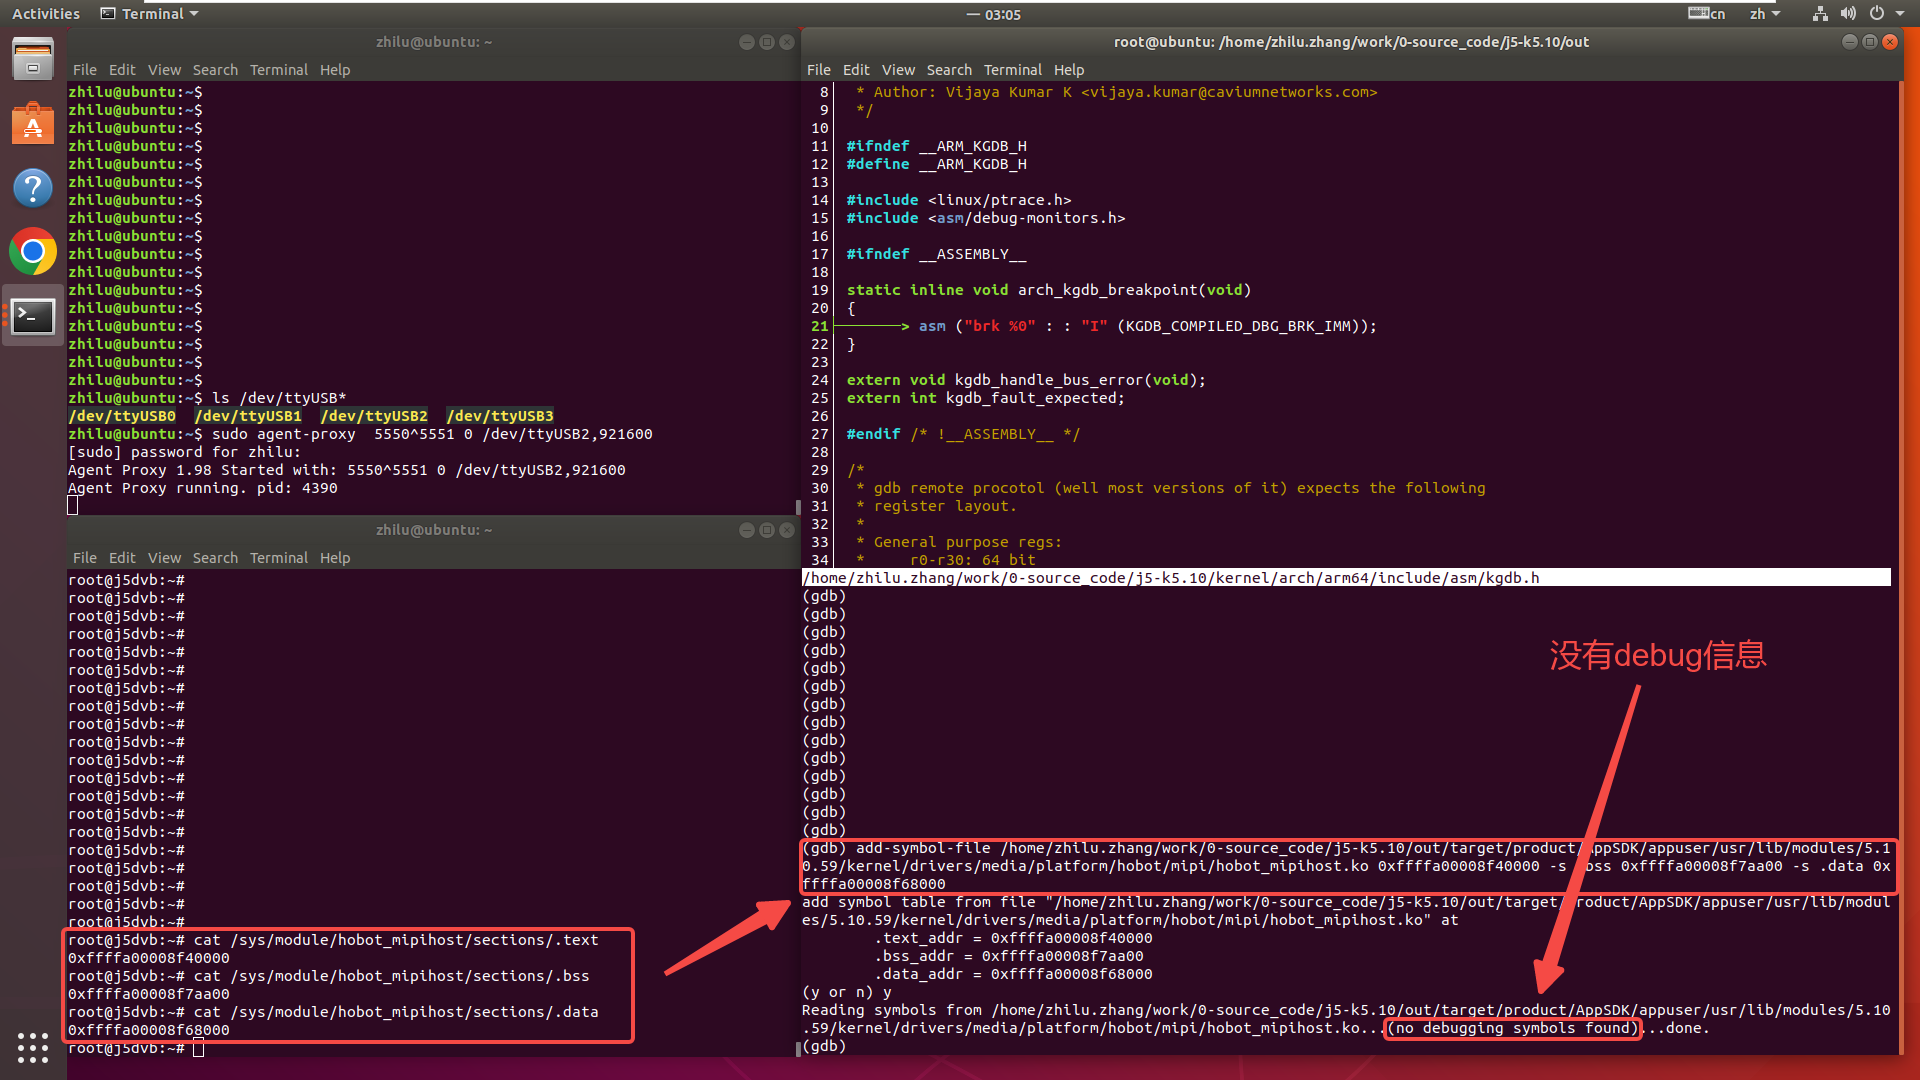Maximize the root@ubuntu gdb terminal window
1920x1080 pixels.
tap(1870, 42)
